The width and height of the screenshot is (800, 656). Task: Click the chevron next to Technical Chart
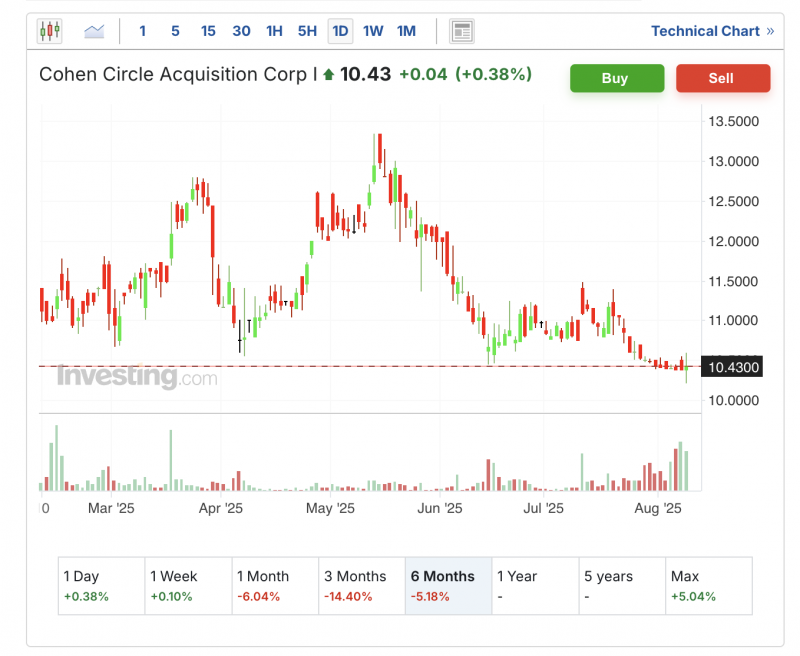[770, 31]
